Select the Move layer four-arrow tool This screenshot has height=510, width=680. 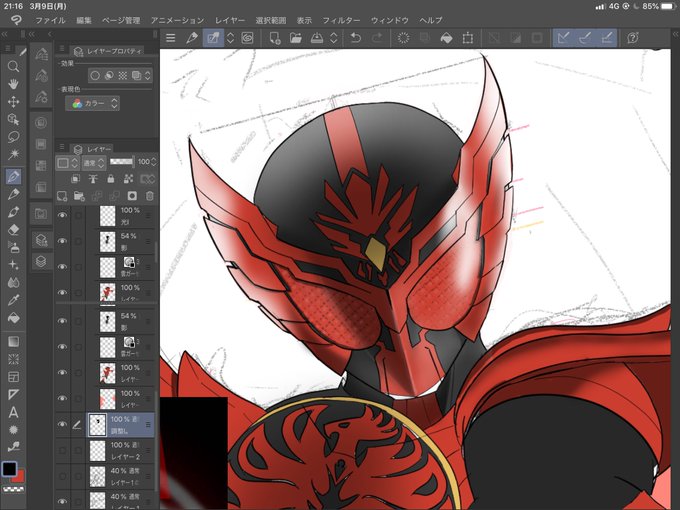pos(13,102)
